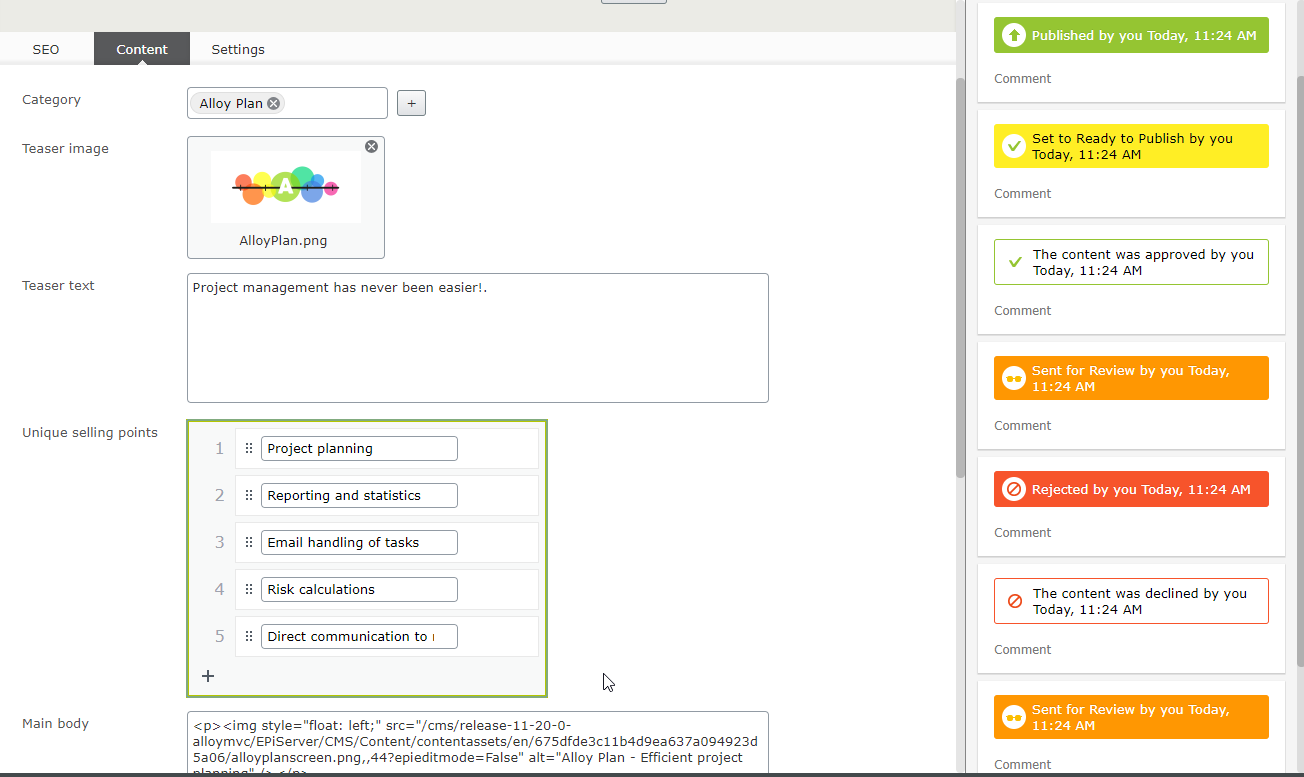
Task: Click Comment under Published by you
Action: click(1022, 79)
